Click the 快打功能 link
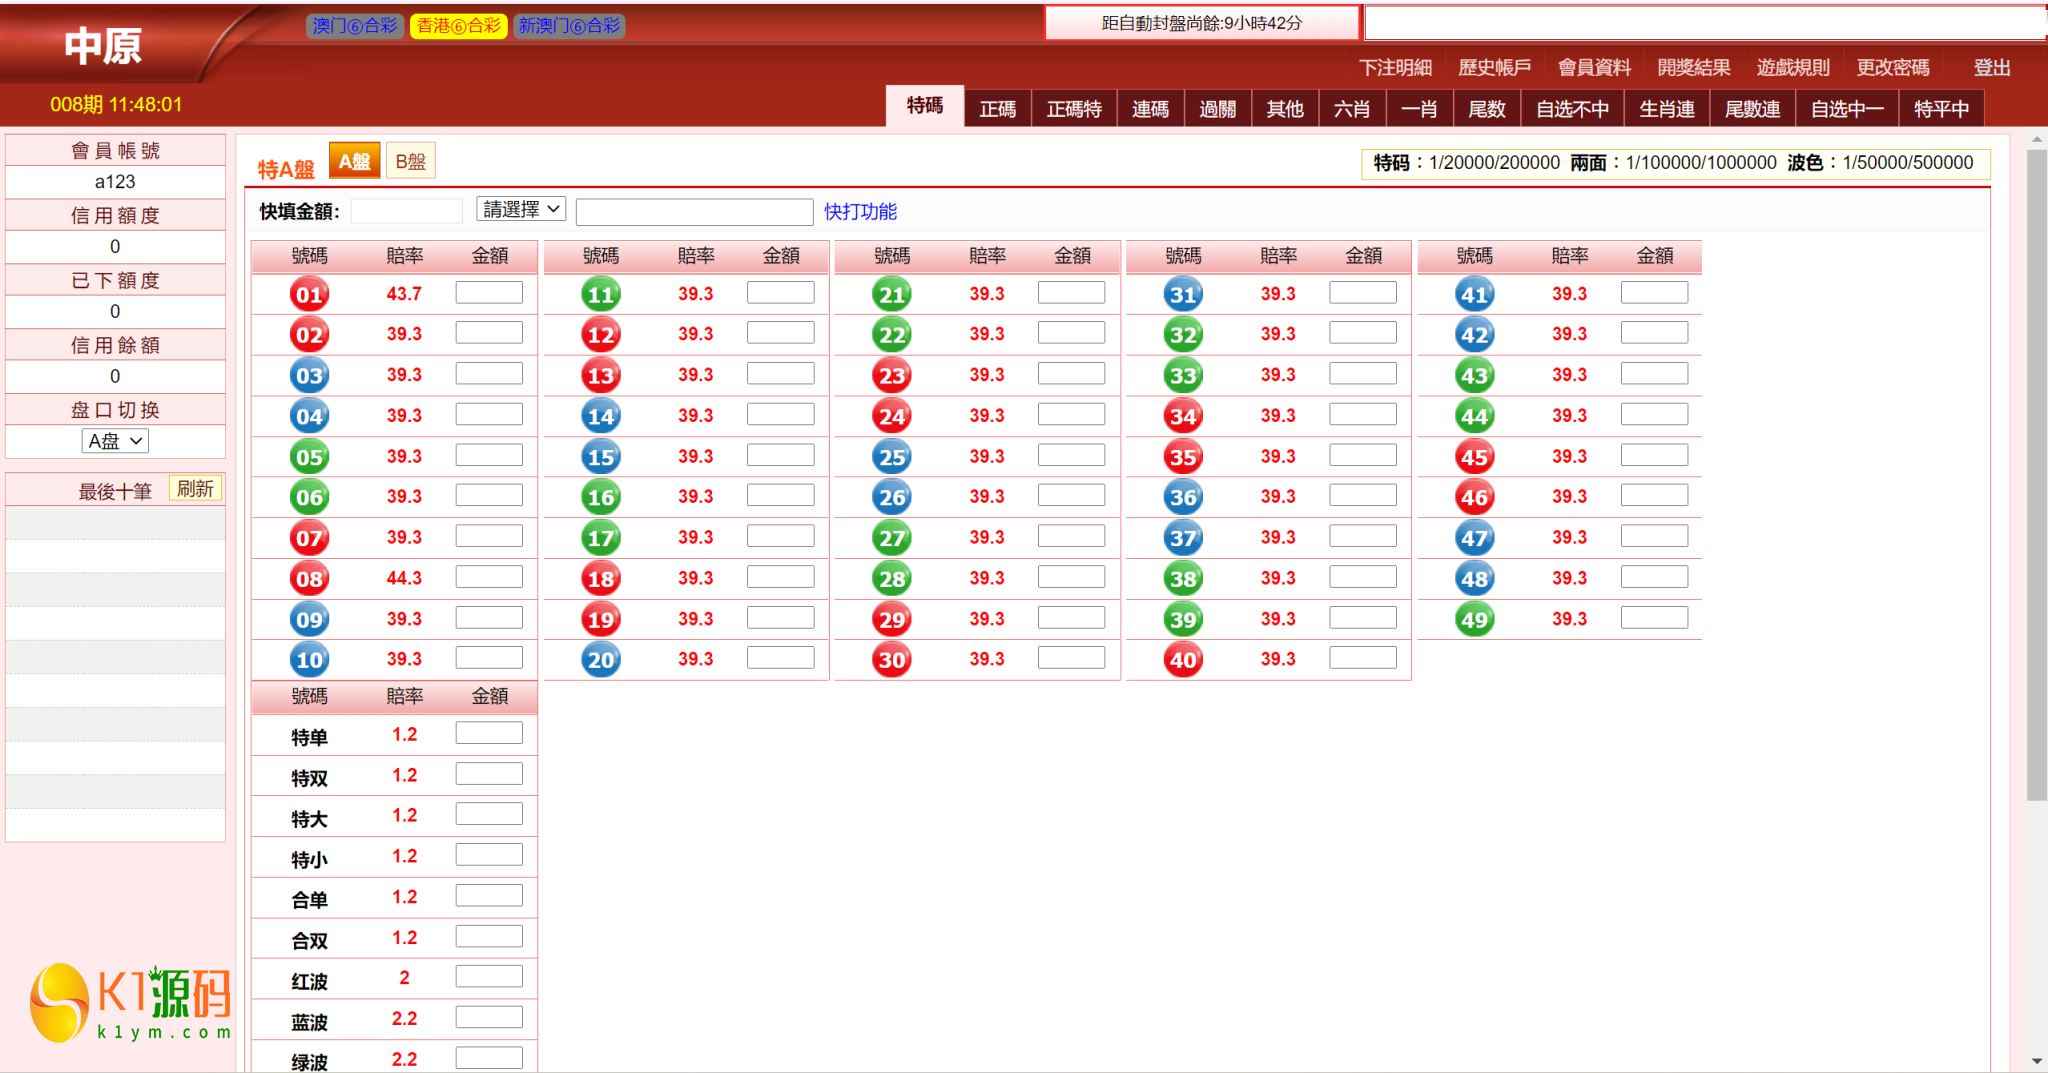The width and height of the screenshot is (2048, 1073). click(860, 212)
